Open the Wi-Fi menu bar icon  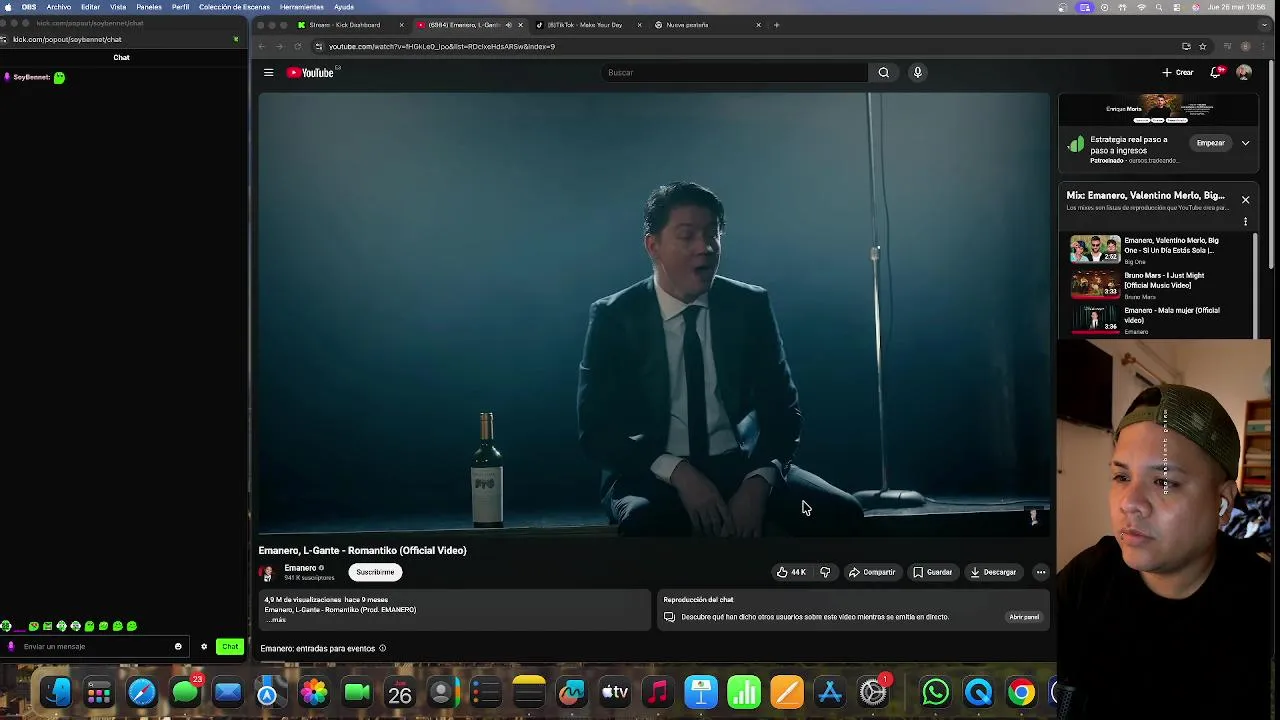1141,7
